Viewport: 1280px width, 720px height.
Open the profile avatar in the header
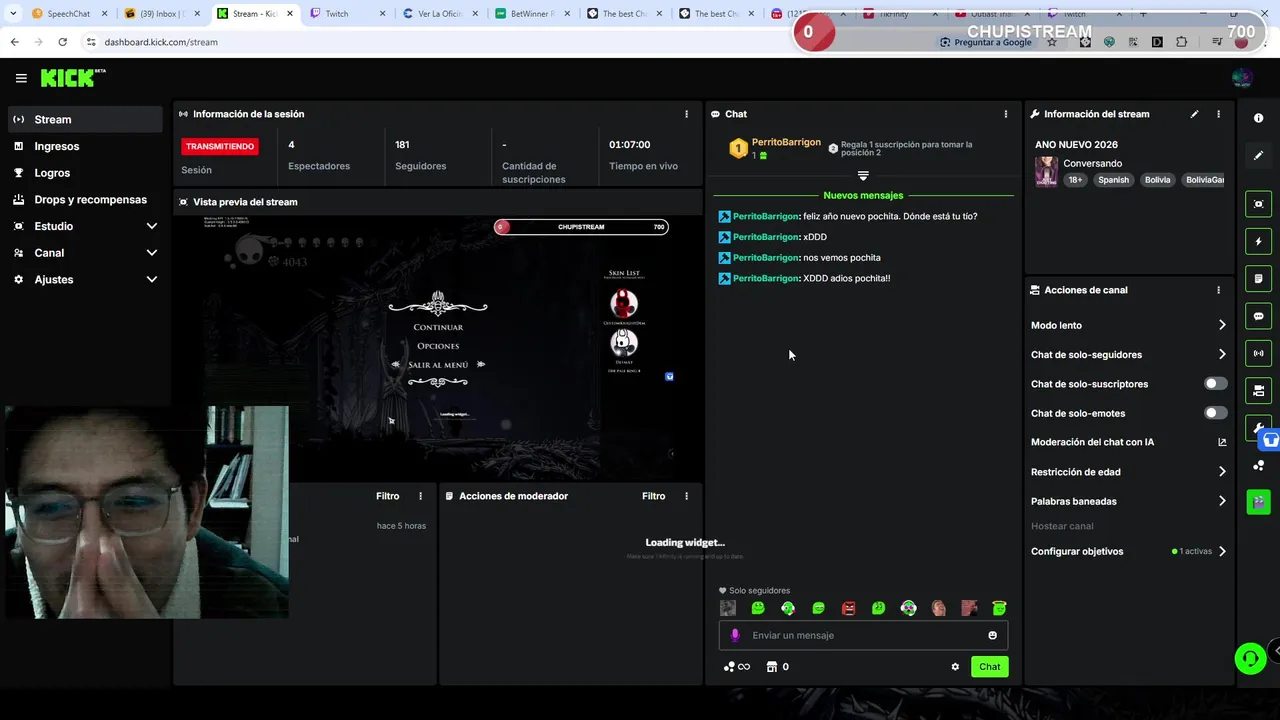pyautogui.click(x=1242, y=78)
